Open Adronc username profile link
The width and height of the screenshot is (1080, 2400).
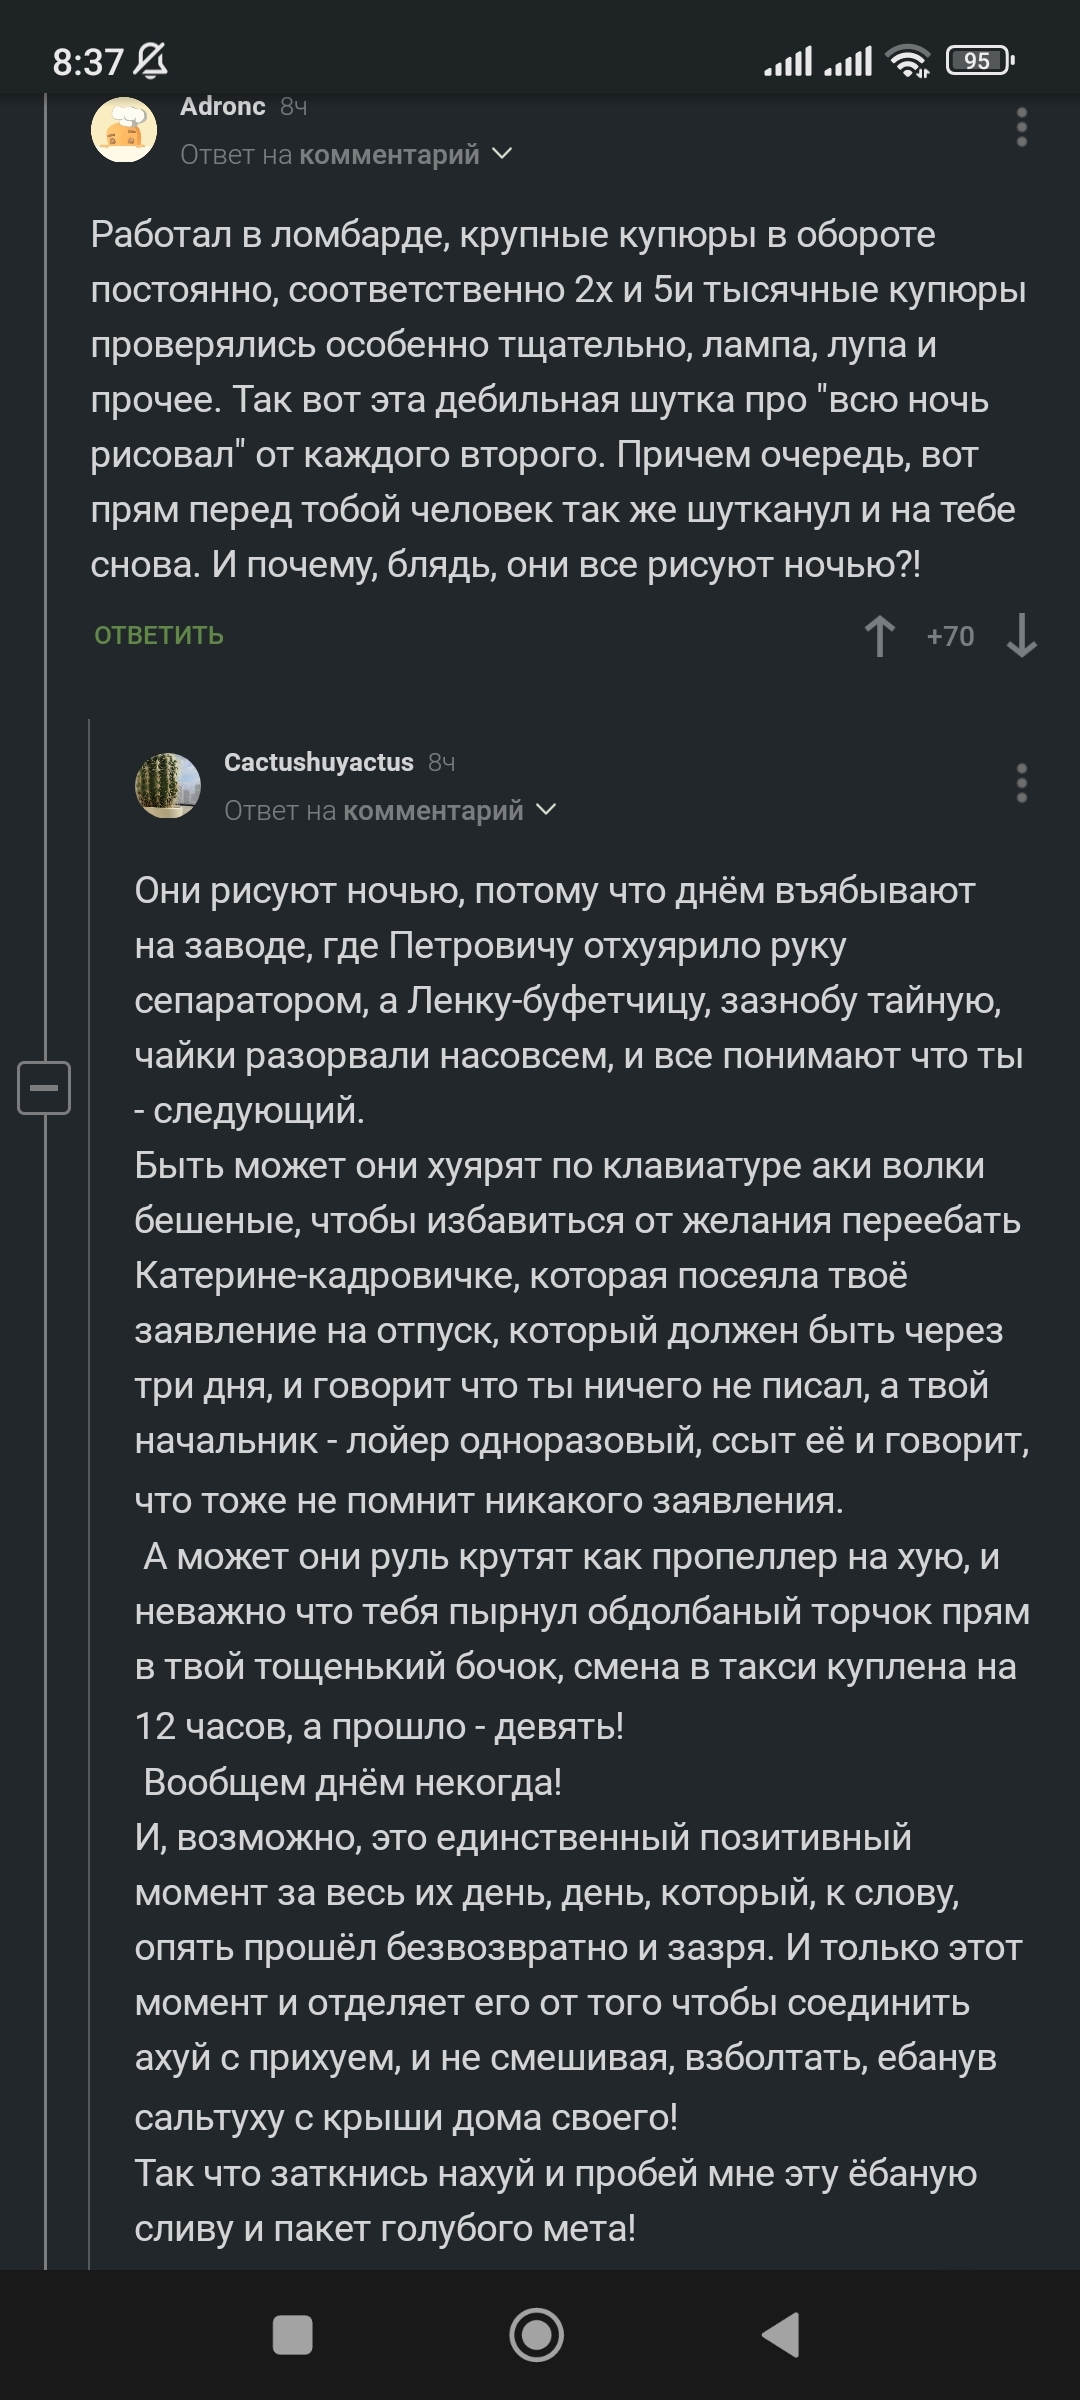(222, 107)
